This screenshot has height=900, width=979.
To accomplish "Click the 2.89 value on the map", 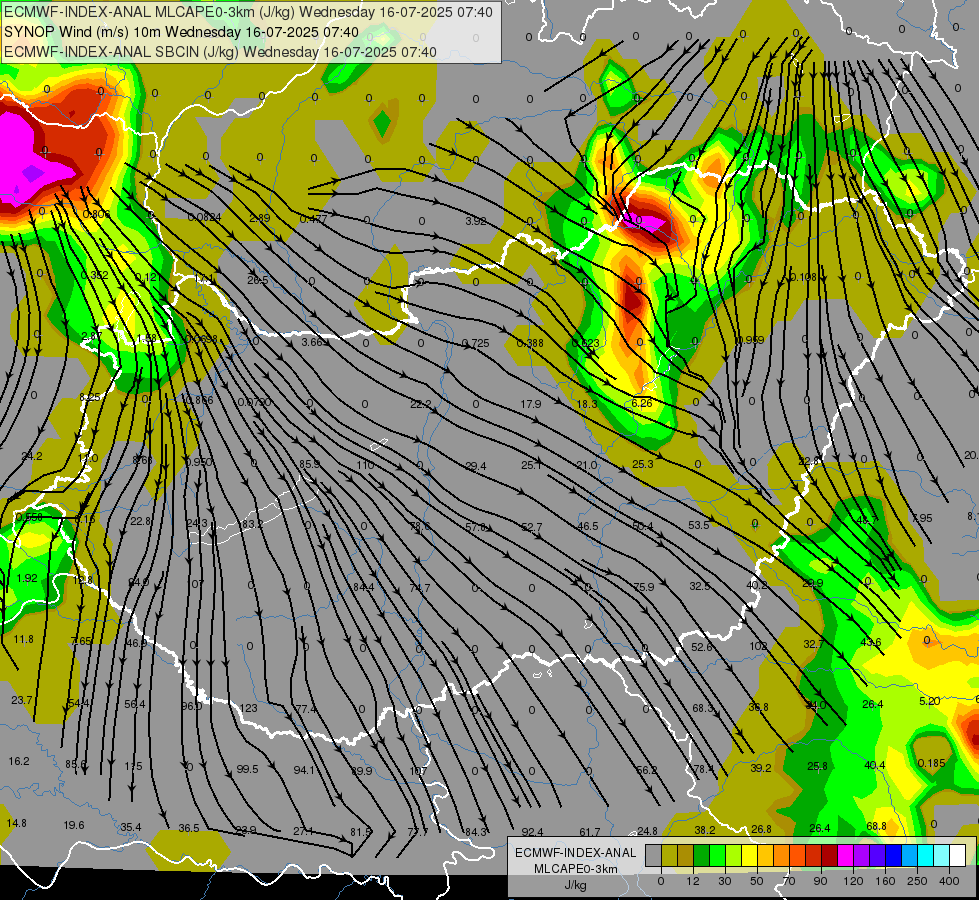I will point(259,218).
